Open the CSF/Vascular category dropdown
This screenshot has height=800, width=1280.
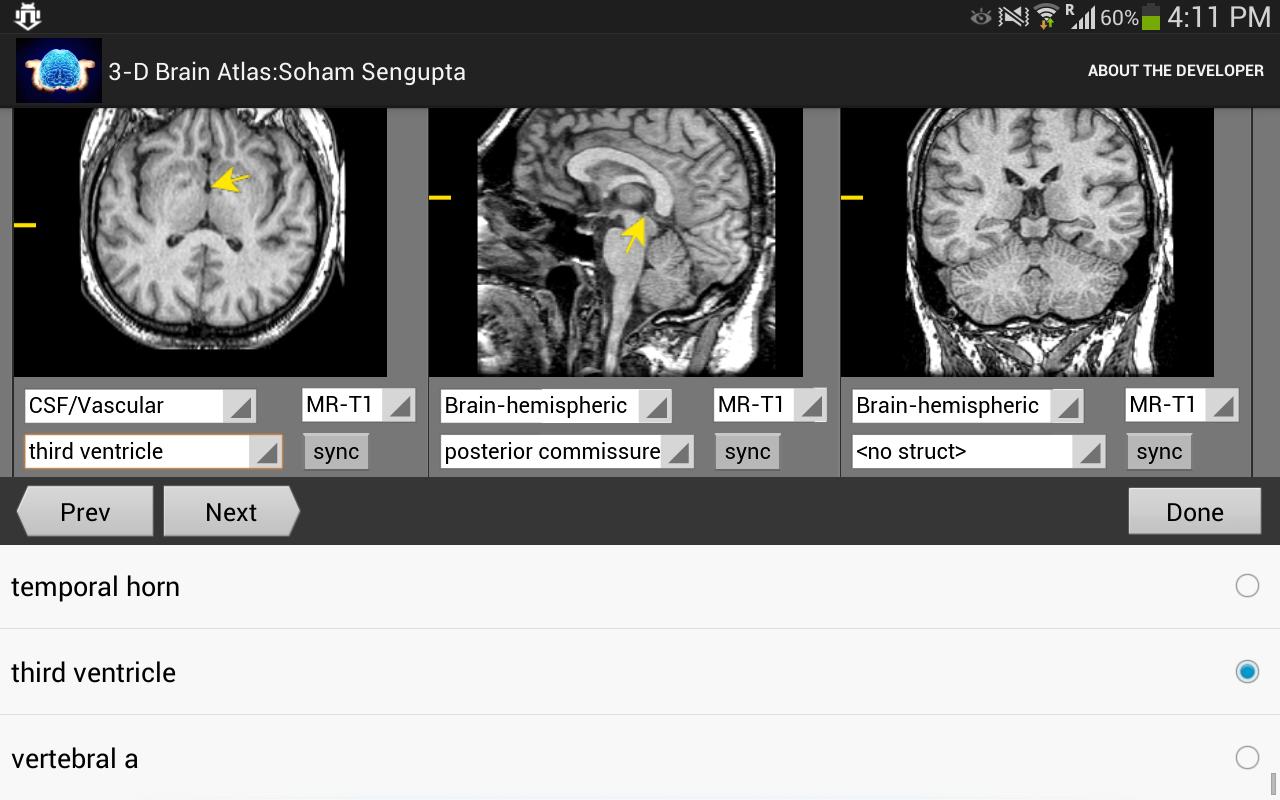(140, 405)
